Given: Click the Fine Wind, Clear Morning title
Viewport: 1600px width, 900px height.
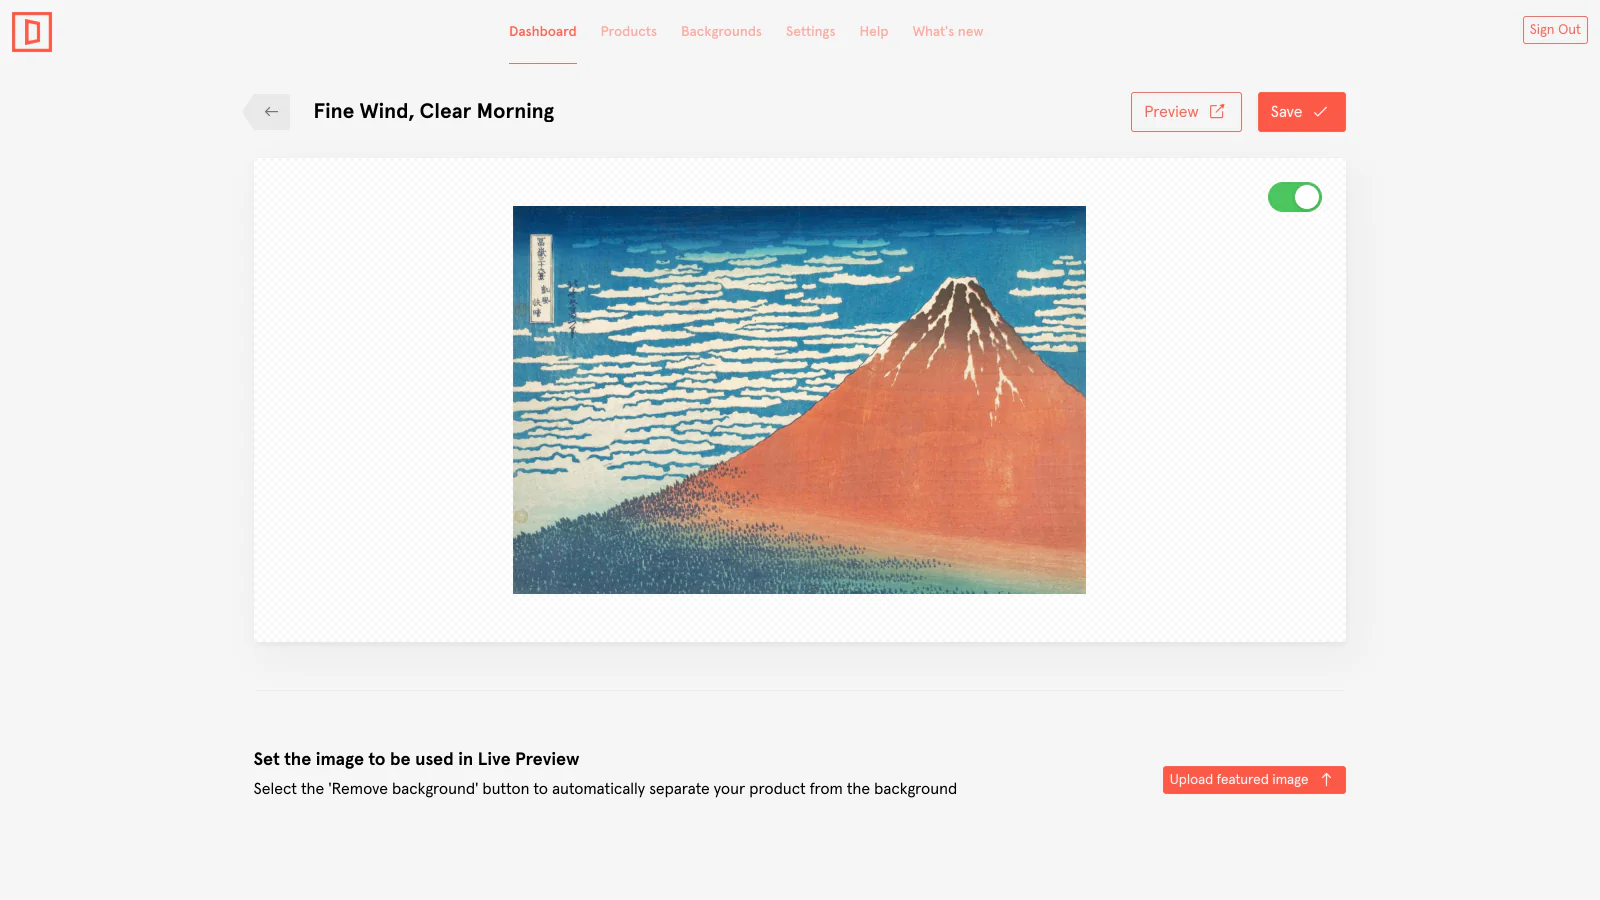Looking at the screenshot, I should [434, 111].
